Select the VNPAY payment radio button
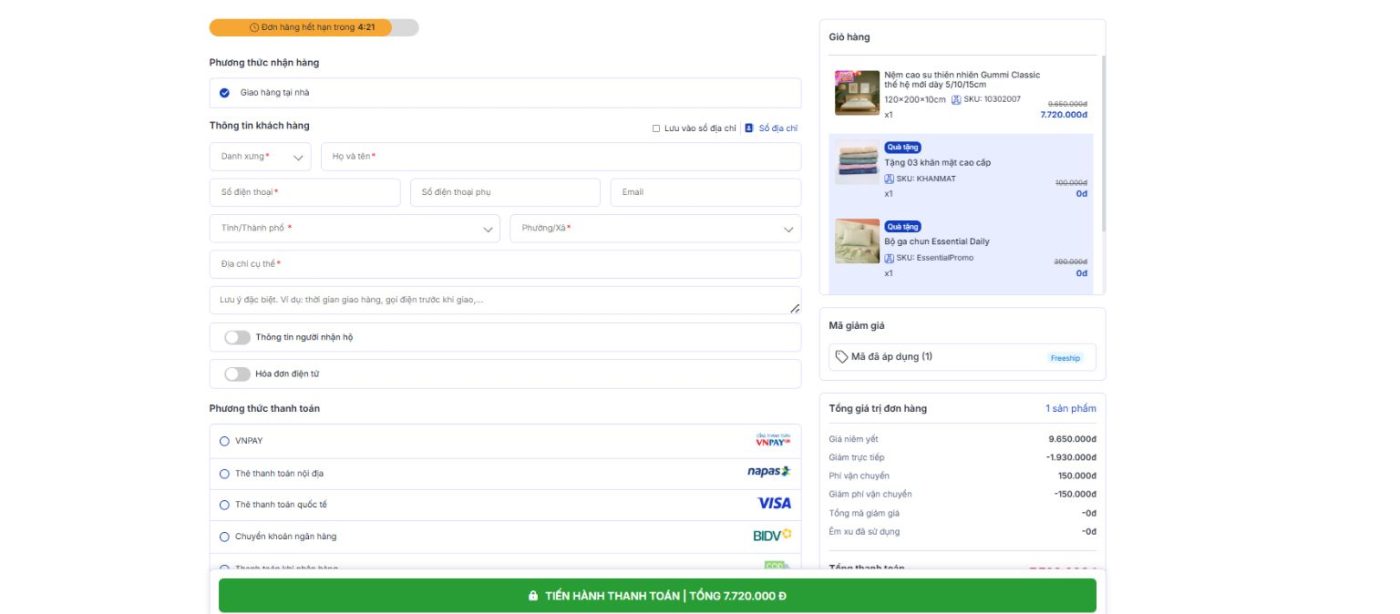Screen dimensions: 1400x614 click(x=224, y=441)
